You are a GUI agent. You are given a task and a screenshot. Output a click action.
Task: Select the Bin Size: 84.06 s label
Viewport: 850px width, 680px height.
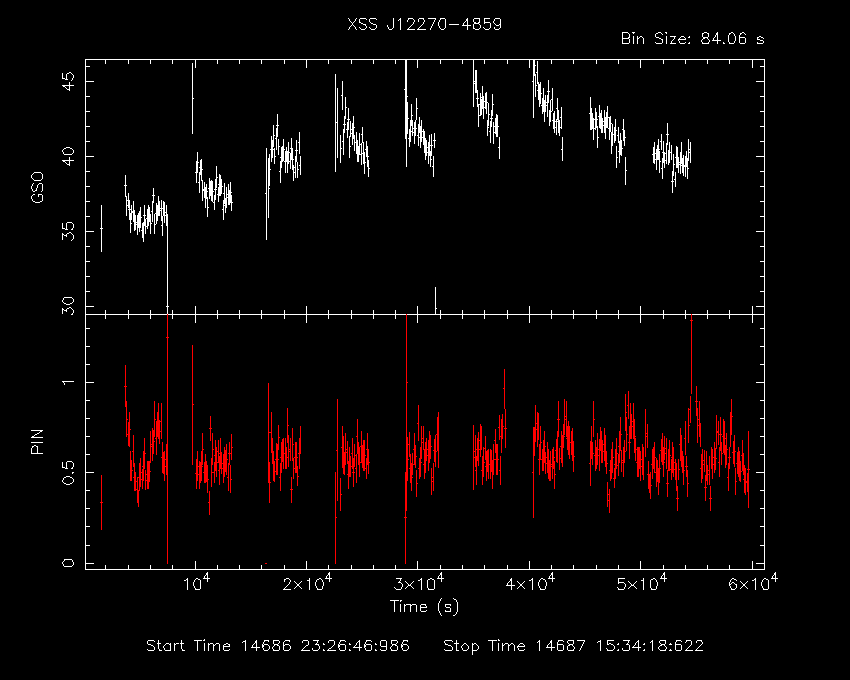[693, 39]
